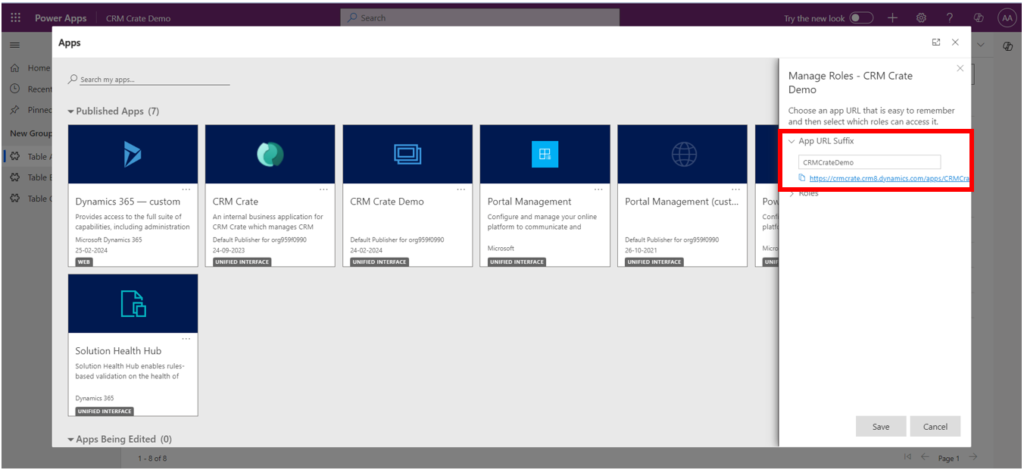The width and height of the screenshot is (1024, 470).
Task: Click the Power Apps title
Action: tap(61, 18)
